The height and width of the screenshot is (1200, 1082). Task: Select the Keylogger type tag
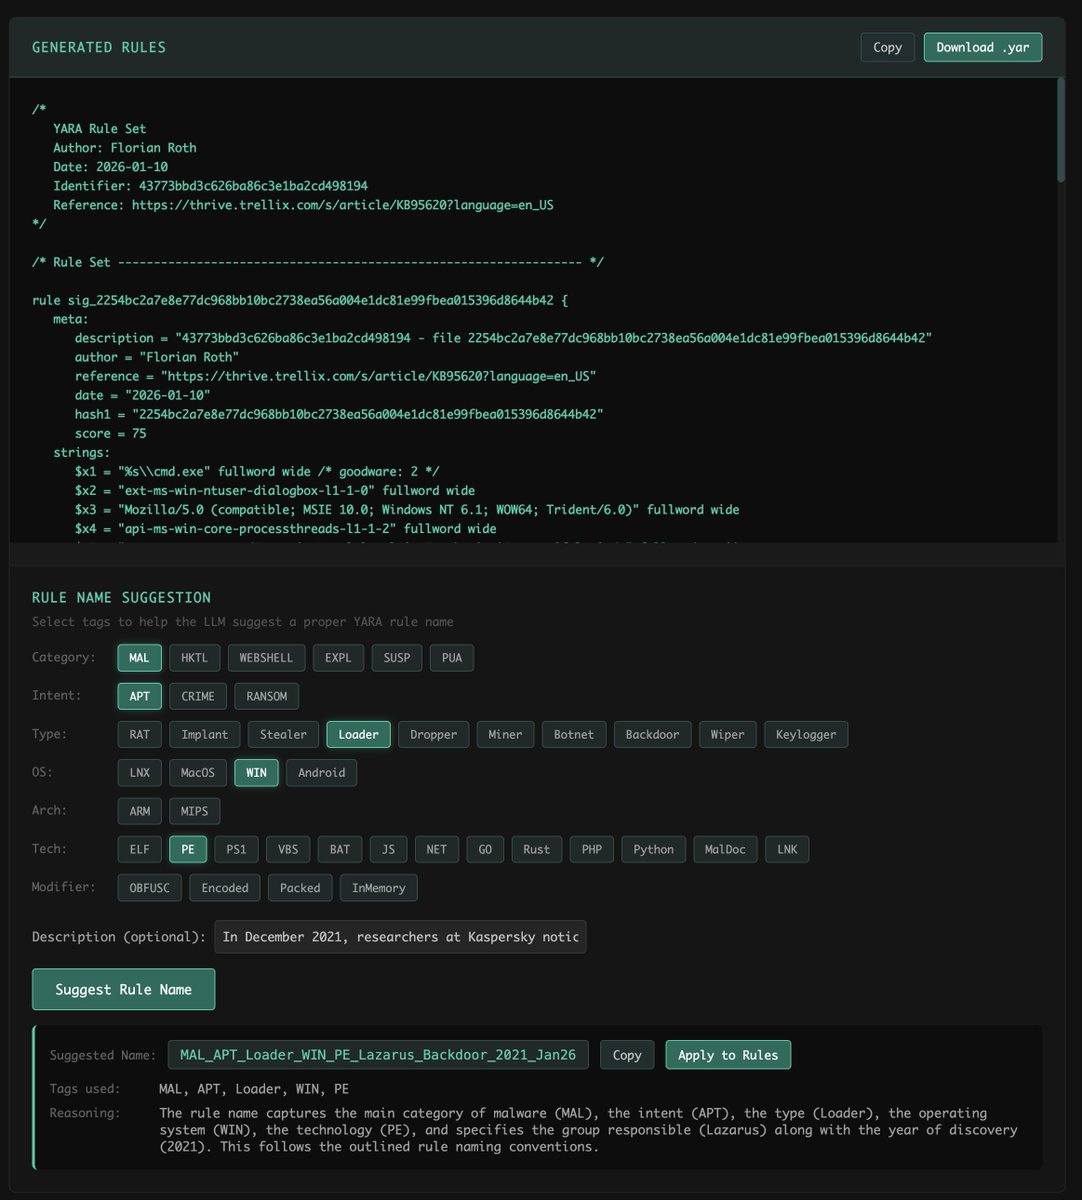point(806,734)
